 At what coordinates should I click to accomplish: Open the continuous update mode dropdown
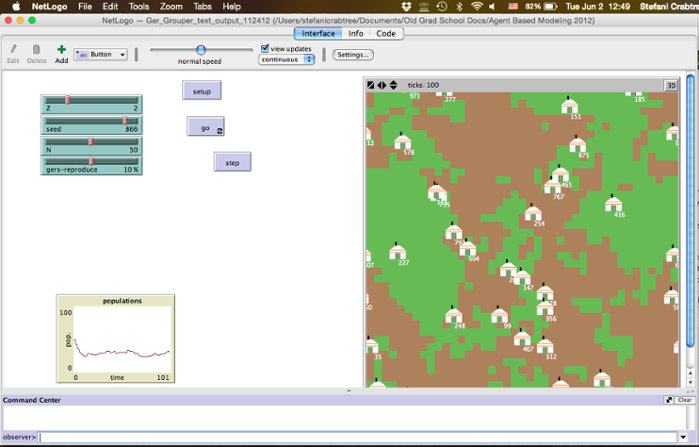287,59
